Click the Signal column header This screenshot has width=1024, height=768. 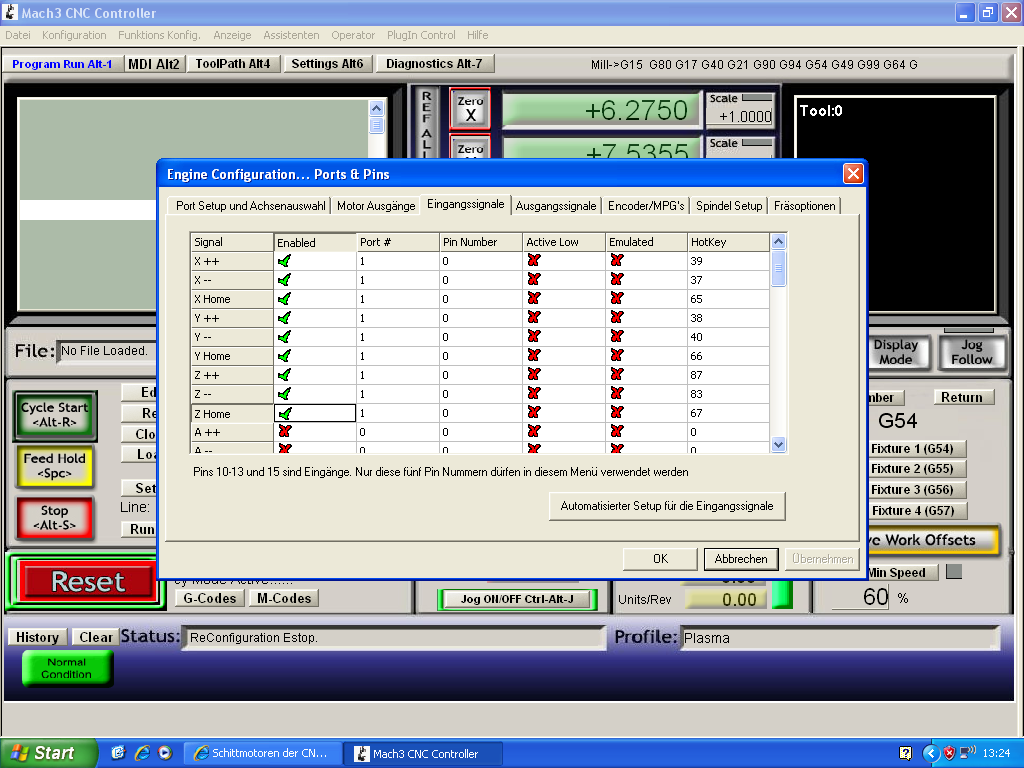pos(232,242)
